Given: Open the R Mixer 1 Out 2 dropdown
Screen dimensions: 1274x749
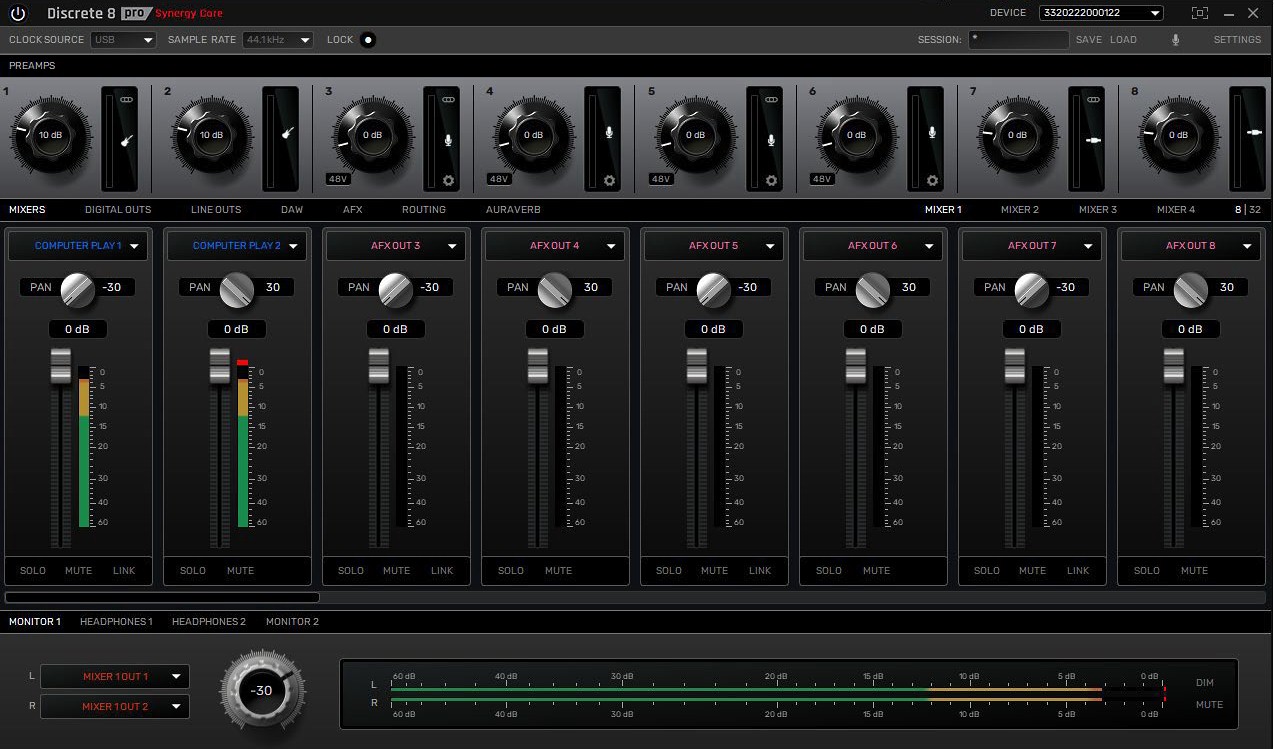Looking at the screenshot, I should (115, 707).
